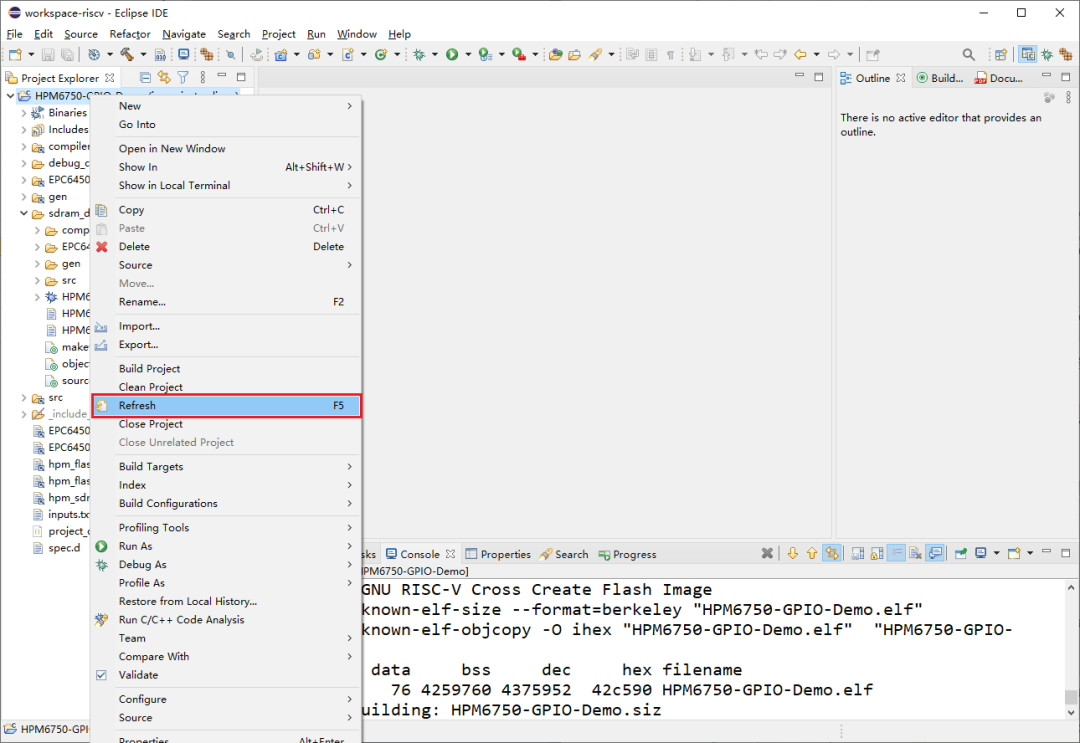
Task: Toggle Link with Editor in Project Explorer
Action: 164,77
